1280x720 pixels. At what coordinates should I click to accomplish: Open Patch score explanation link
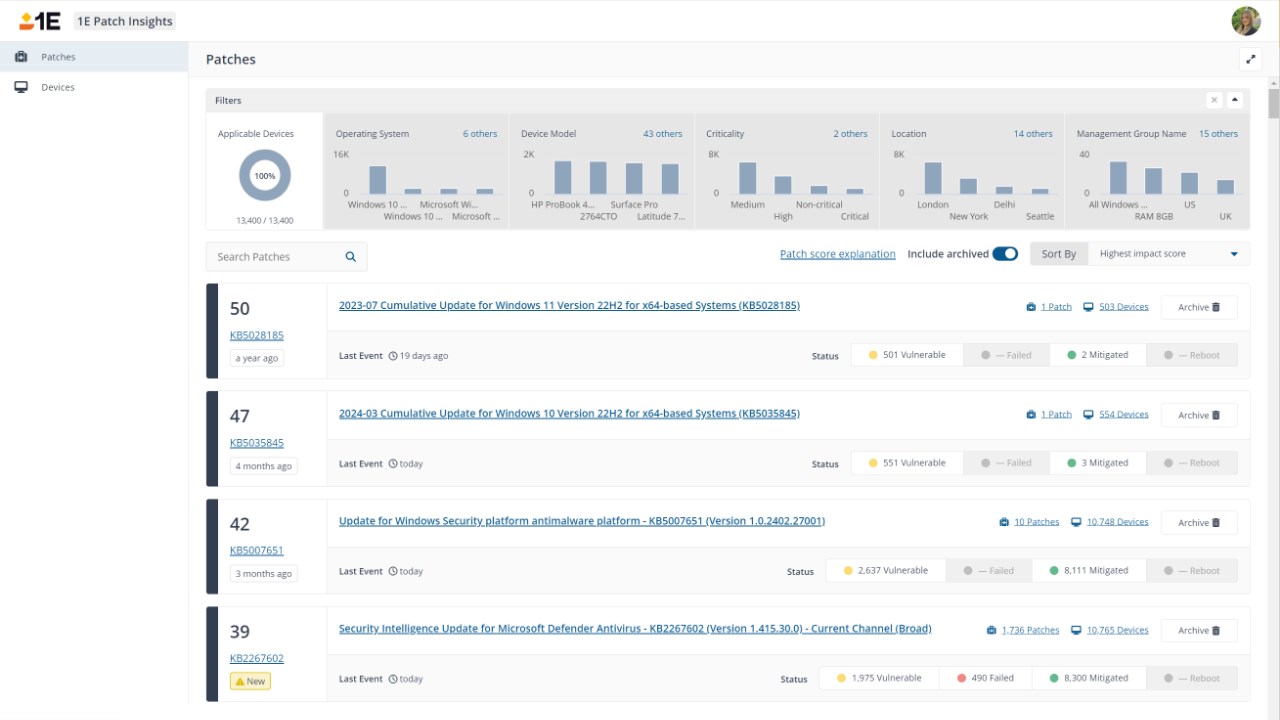click(x=838, y=254)
